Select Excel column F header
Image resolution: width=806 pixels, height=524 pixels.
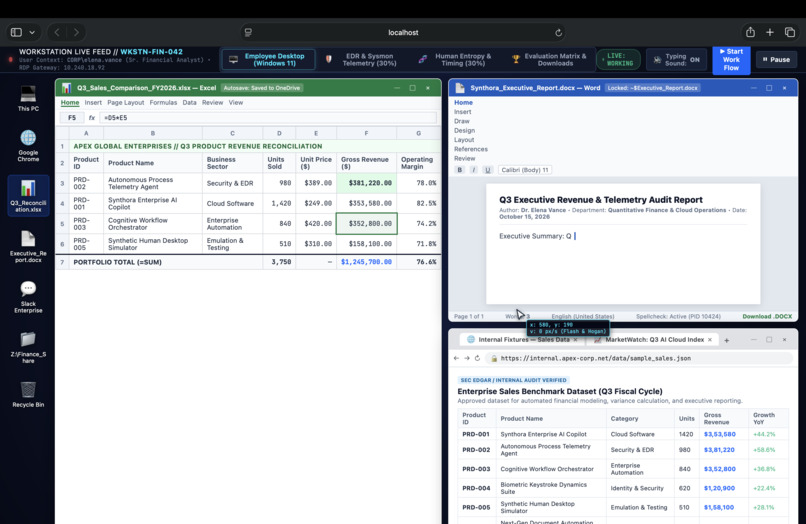click(367, 133)
